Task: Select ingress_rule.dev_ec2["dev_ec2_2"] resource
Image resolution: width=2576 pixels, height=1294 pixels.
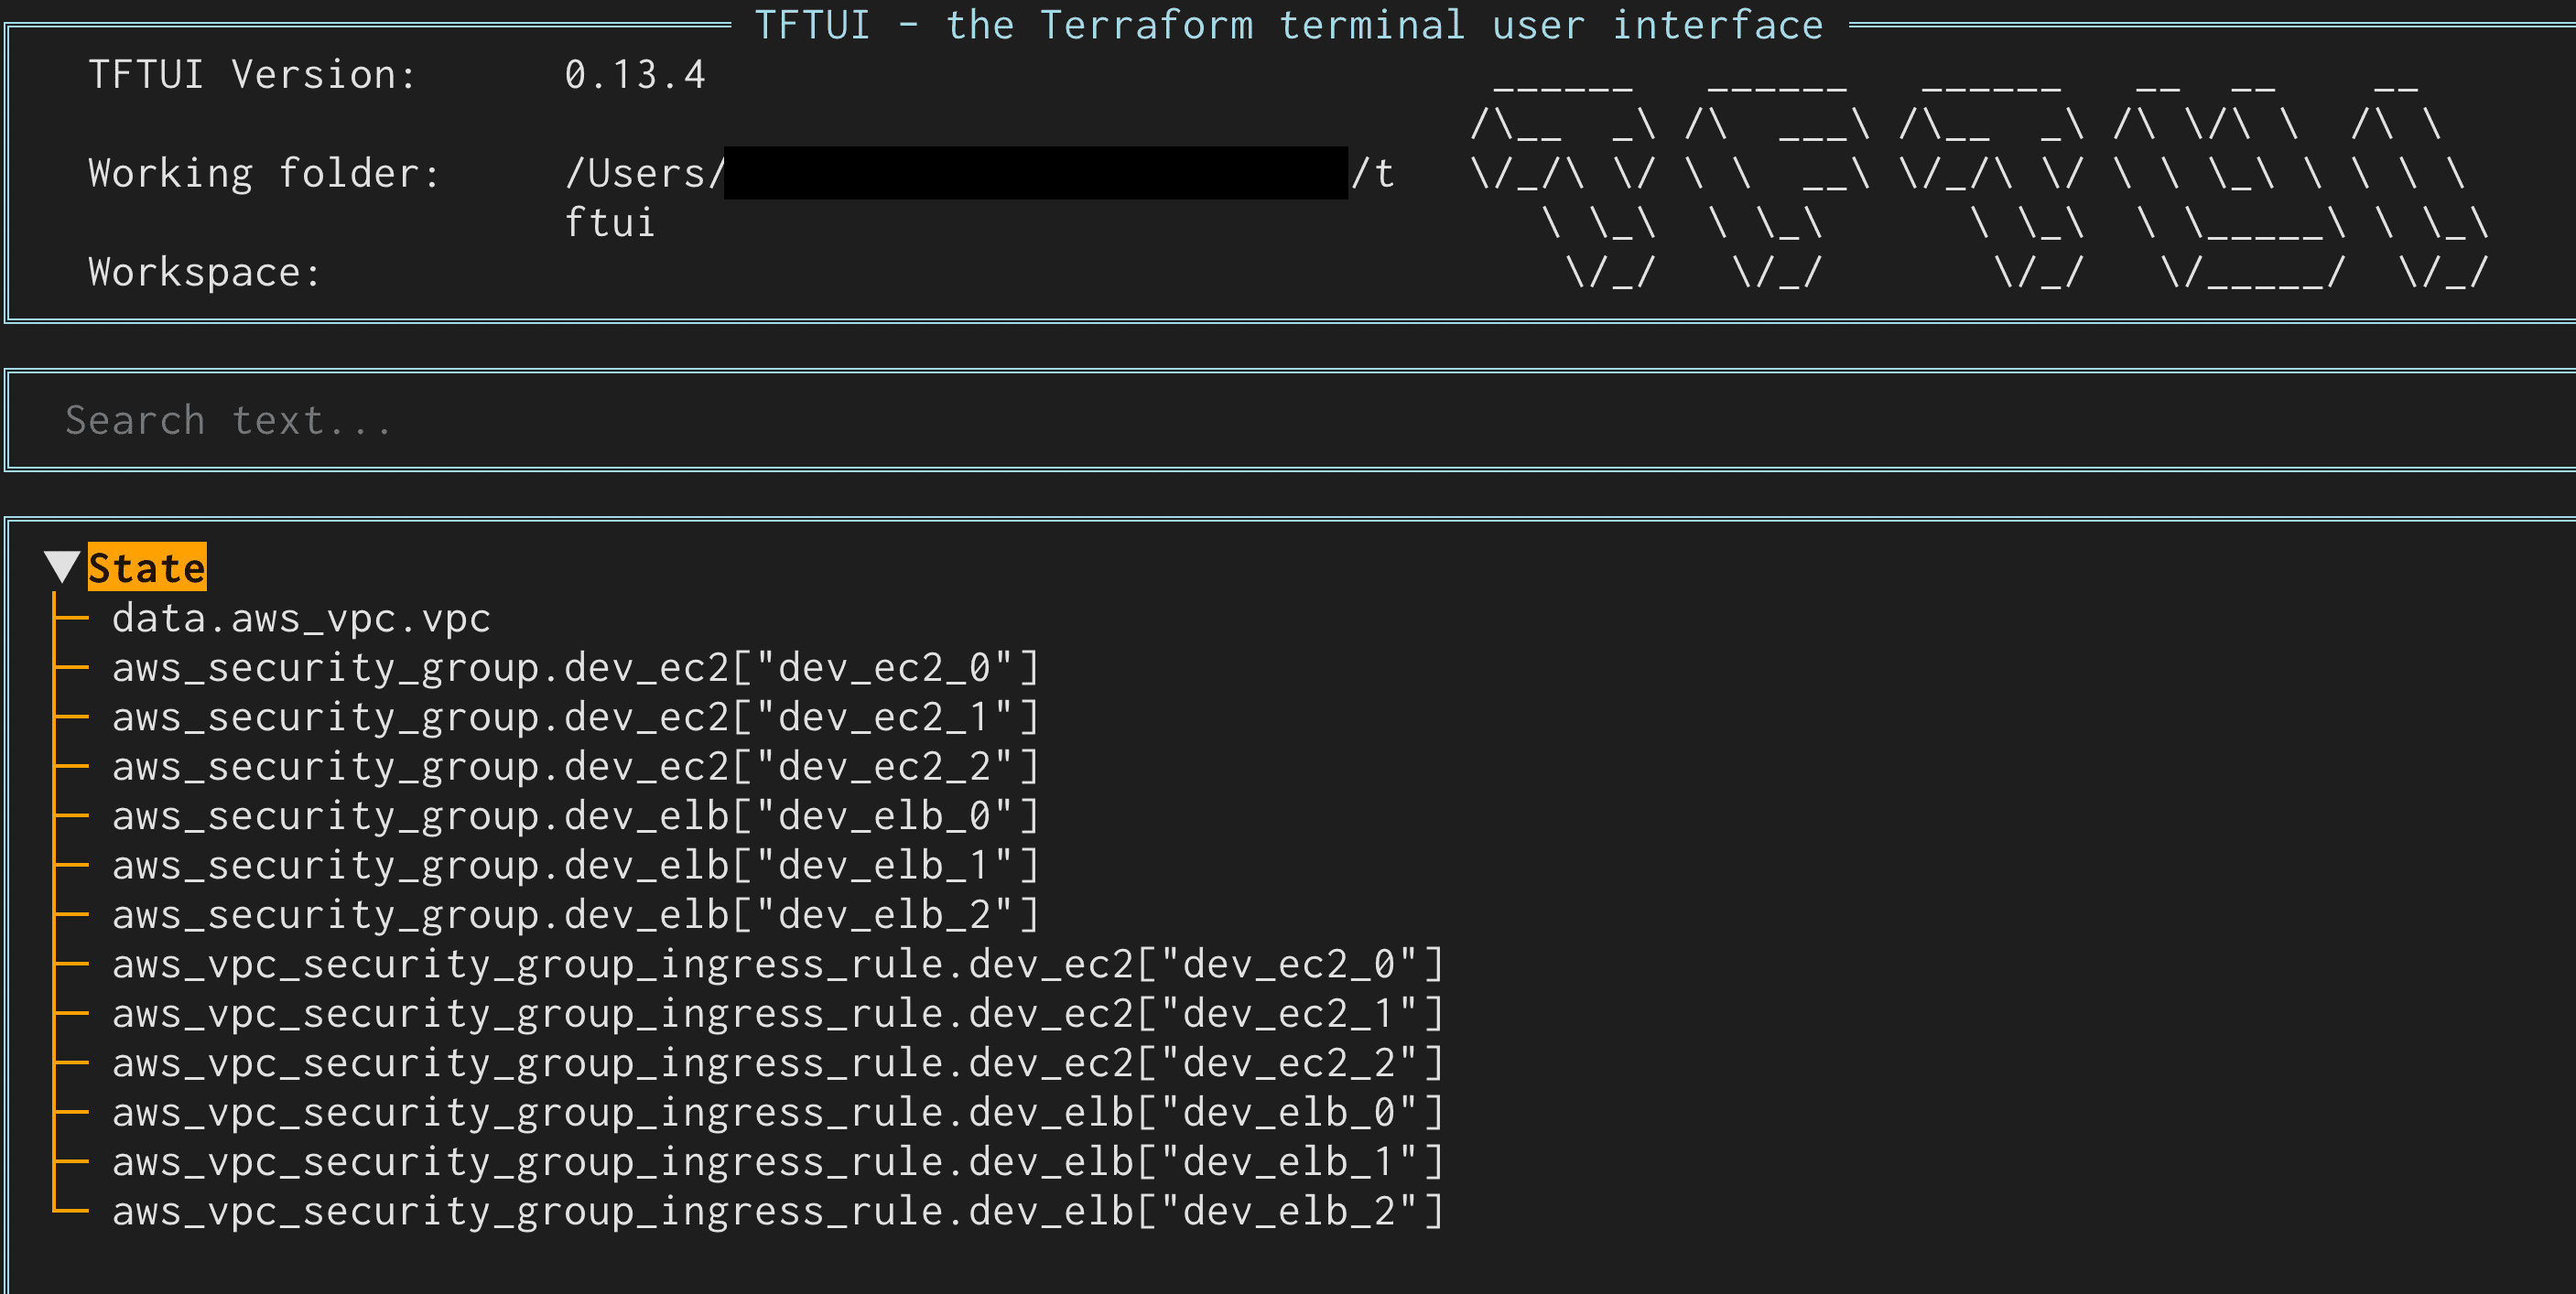Action: [x=777, y=1063]
